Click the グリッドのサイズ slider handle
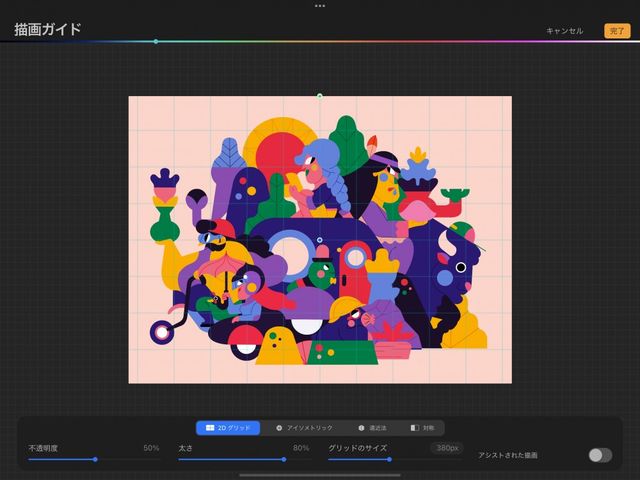 pyautogui.click(x=389, y=460)
